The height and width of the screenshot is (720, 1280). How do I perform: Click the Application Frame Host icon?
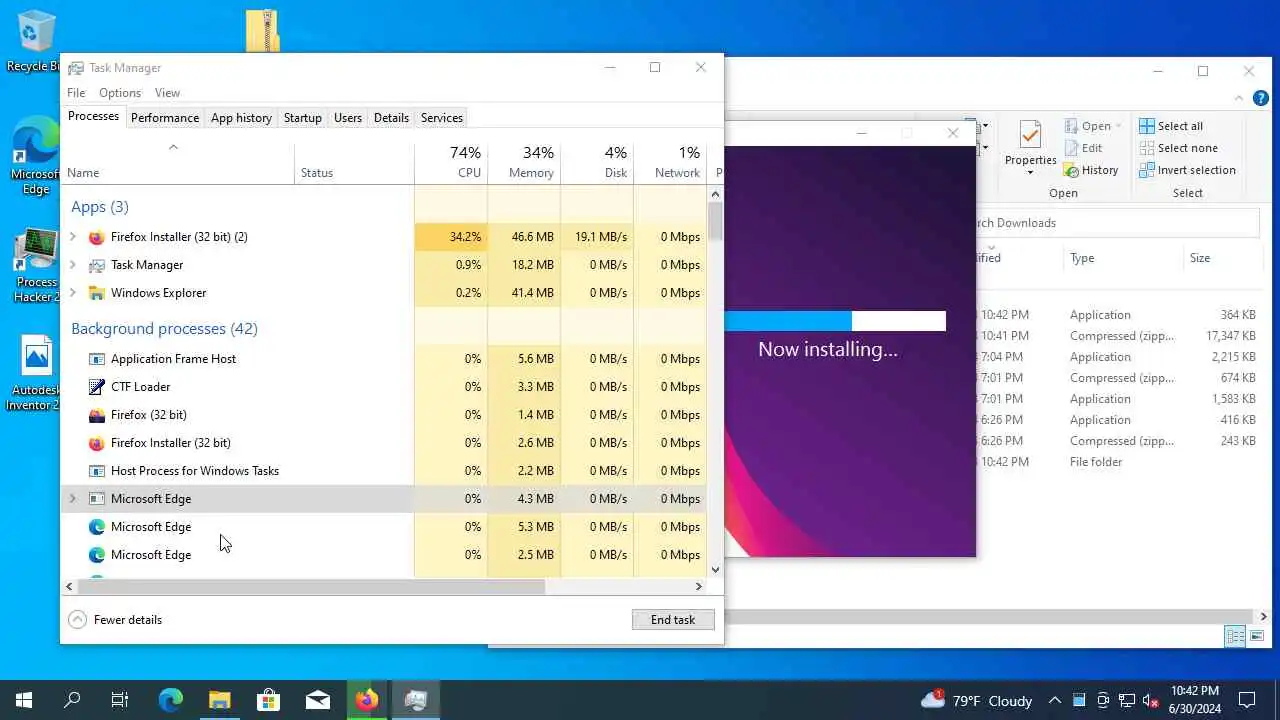click(97, 359)
